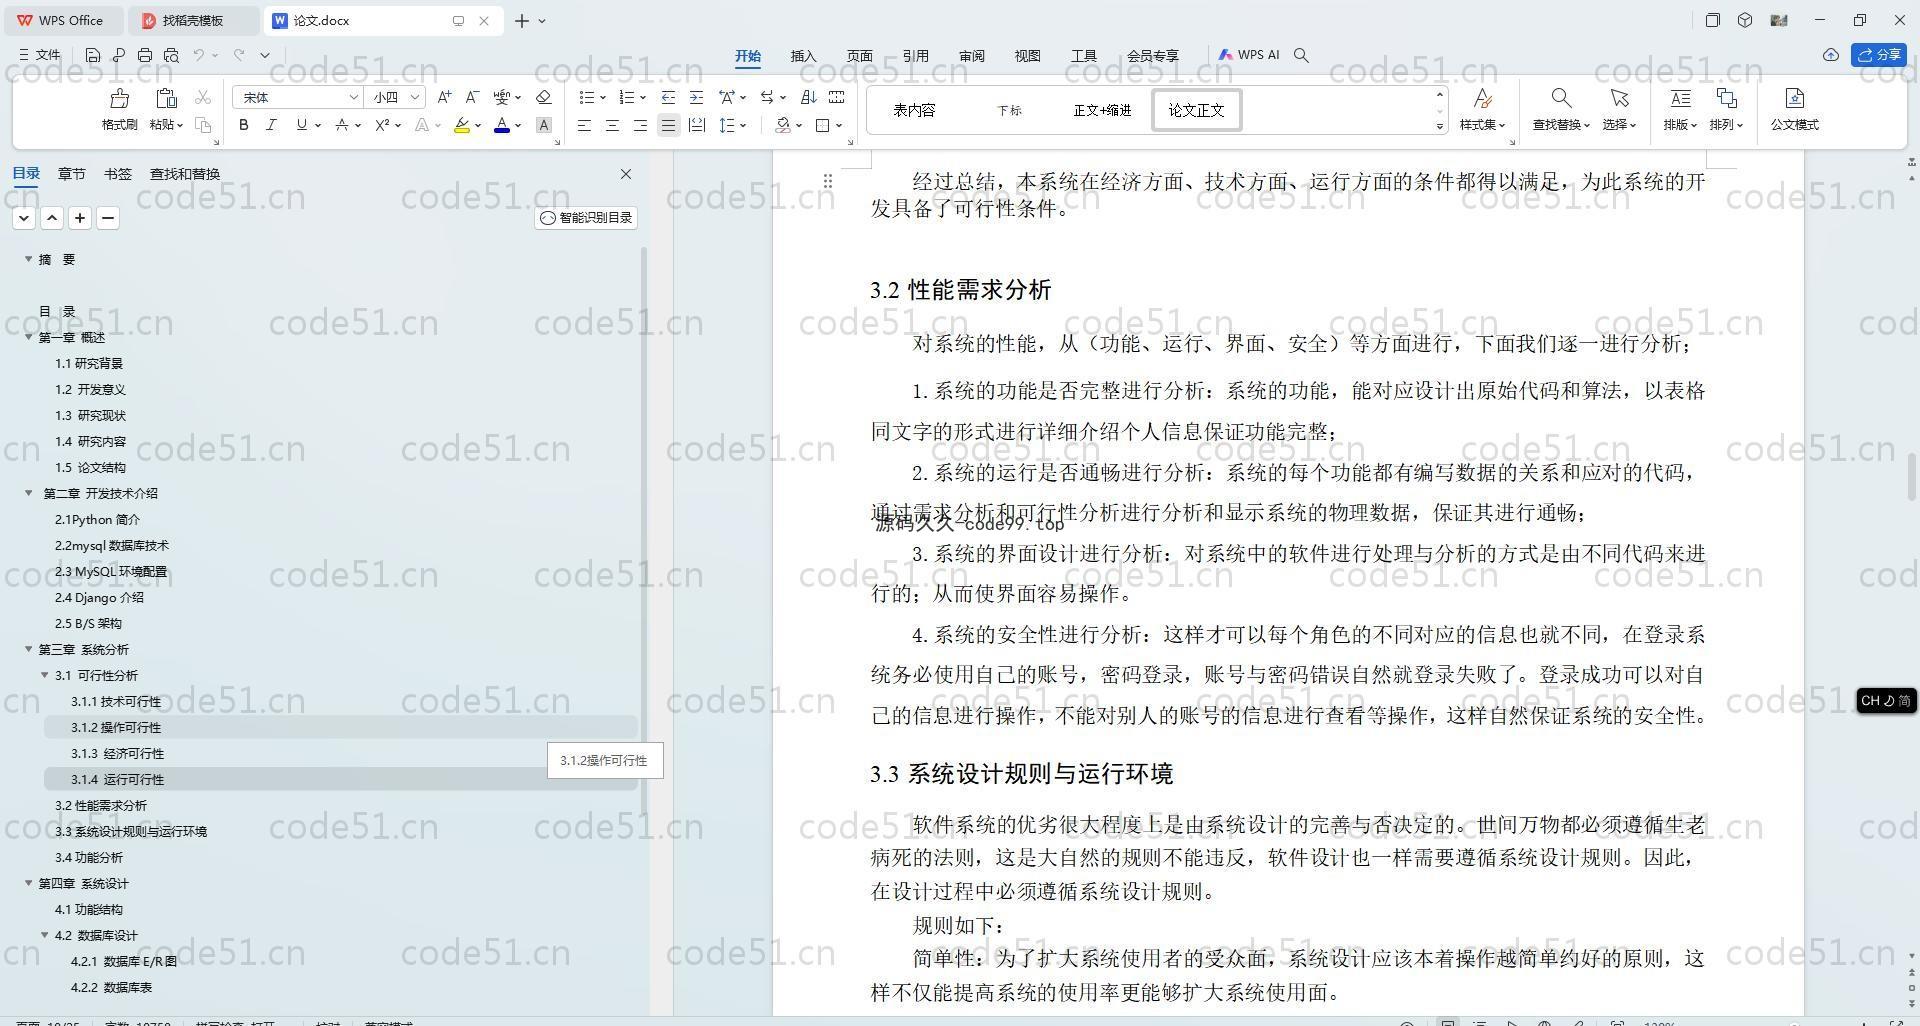Image resolution: width=1920 pixels, height=1026 pixels.
Task: Apply the yellow highlight color swatch
Action: (x=461, y=125)
